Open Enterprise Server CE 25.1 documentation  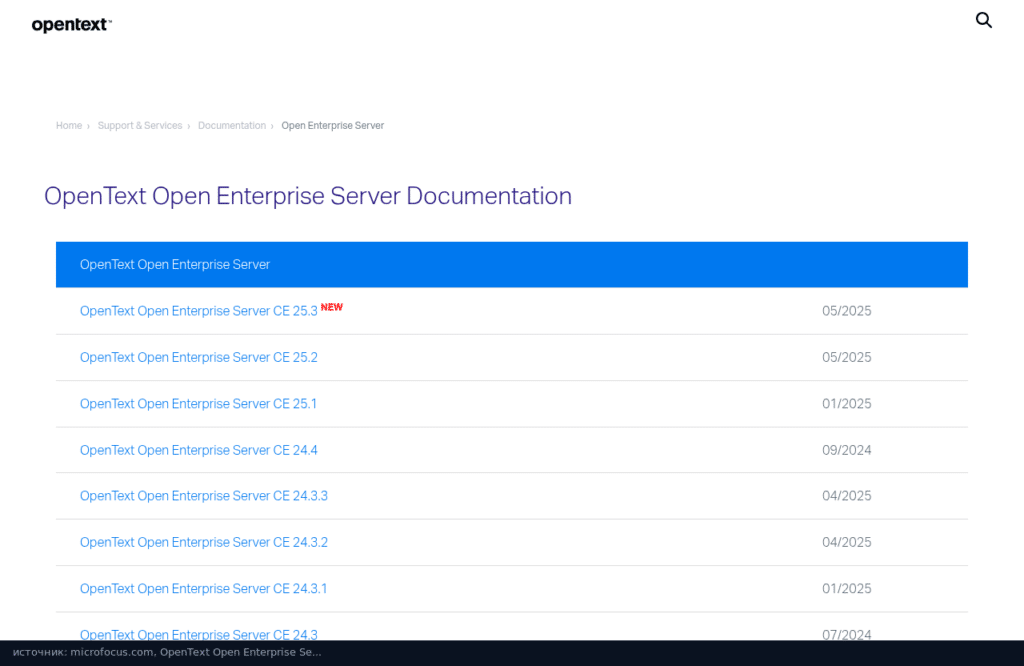(x=198, y=404)
